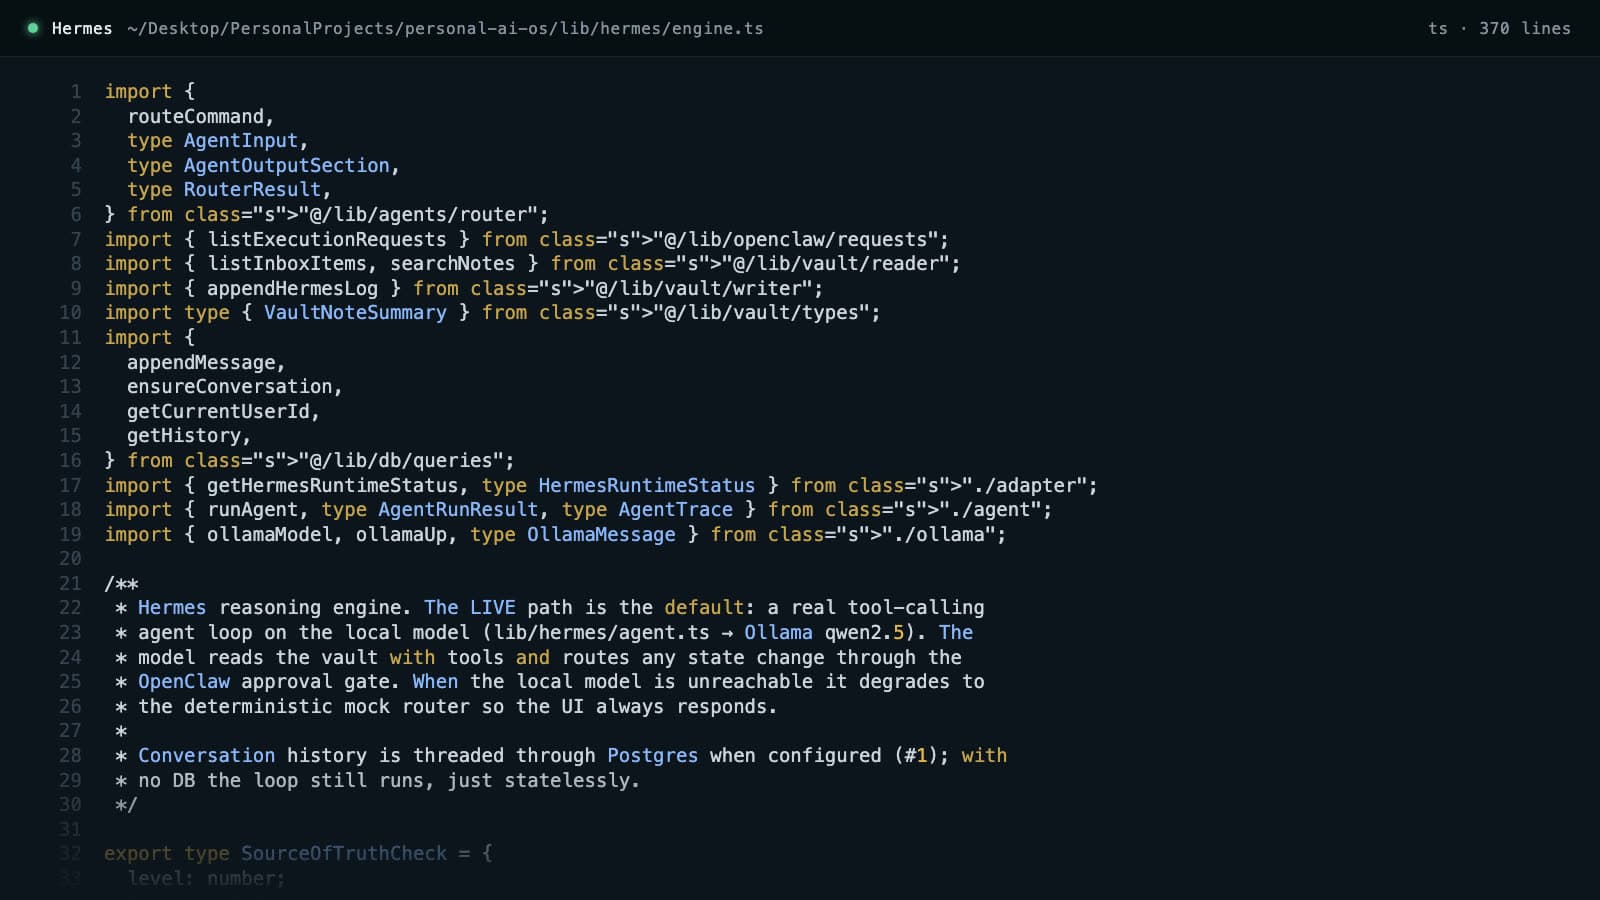Image resolution: width=1600 pixels, height=900 pixels.
Task: Click AgentTrace on line 18
Action: [x=676, y=509]
